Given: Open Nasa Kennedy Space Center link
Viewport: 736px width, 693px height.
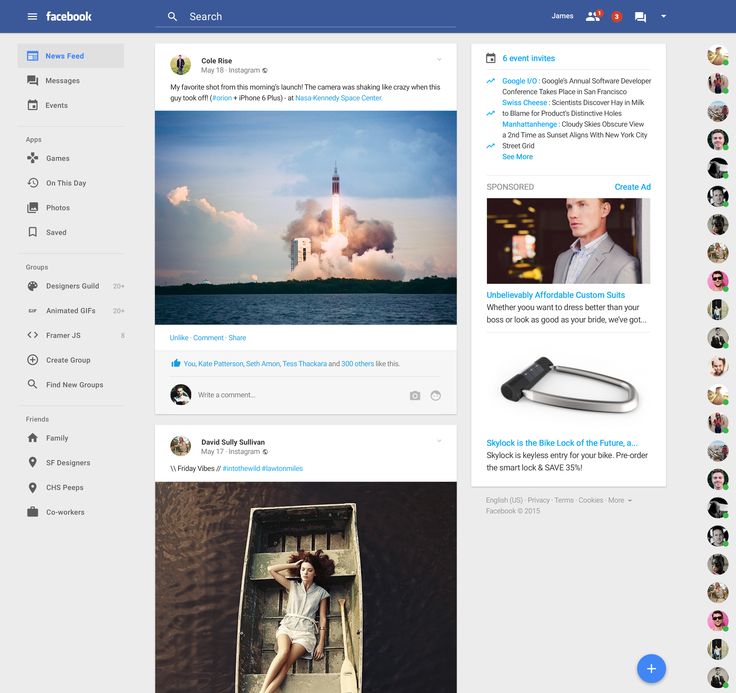Looking at the screenshot, I should click(x=338, y=98).
